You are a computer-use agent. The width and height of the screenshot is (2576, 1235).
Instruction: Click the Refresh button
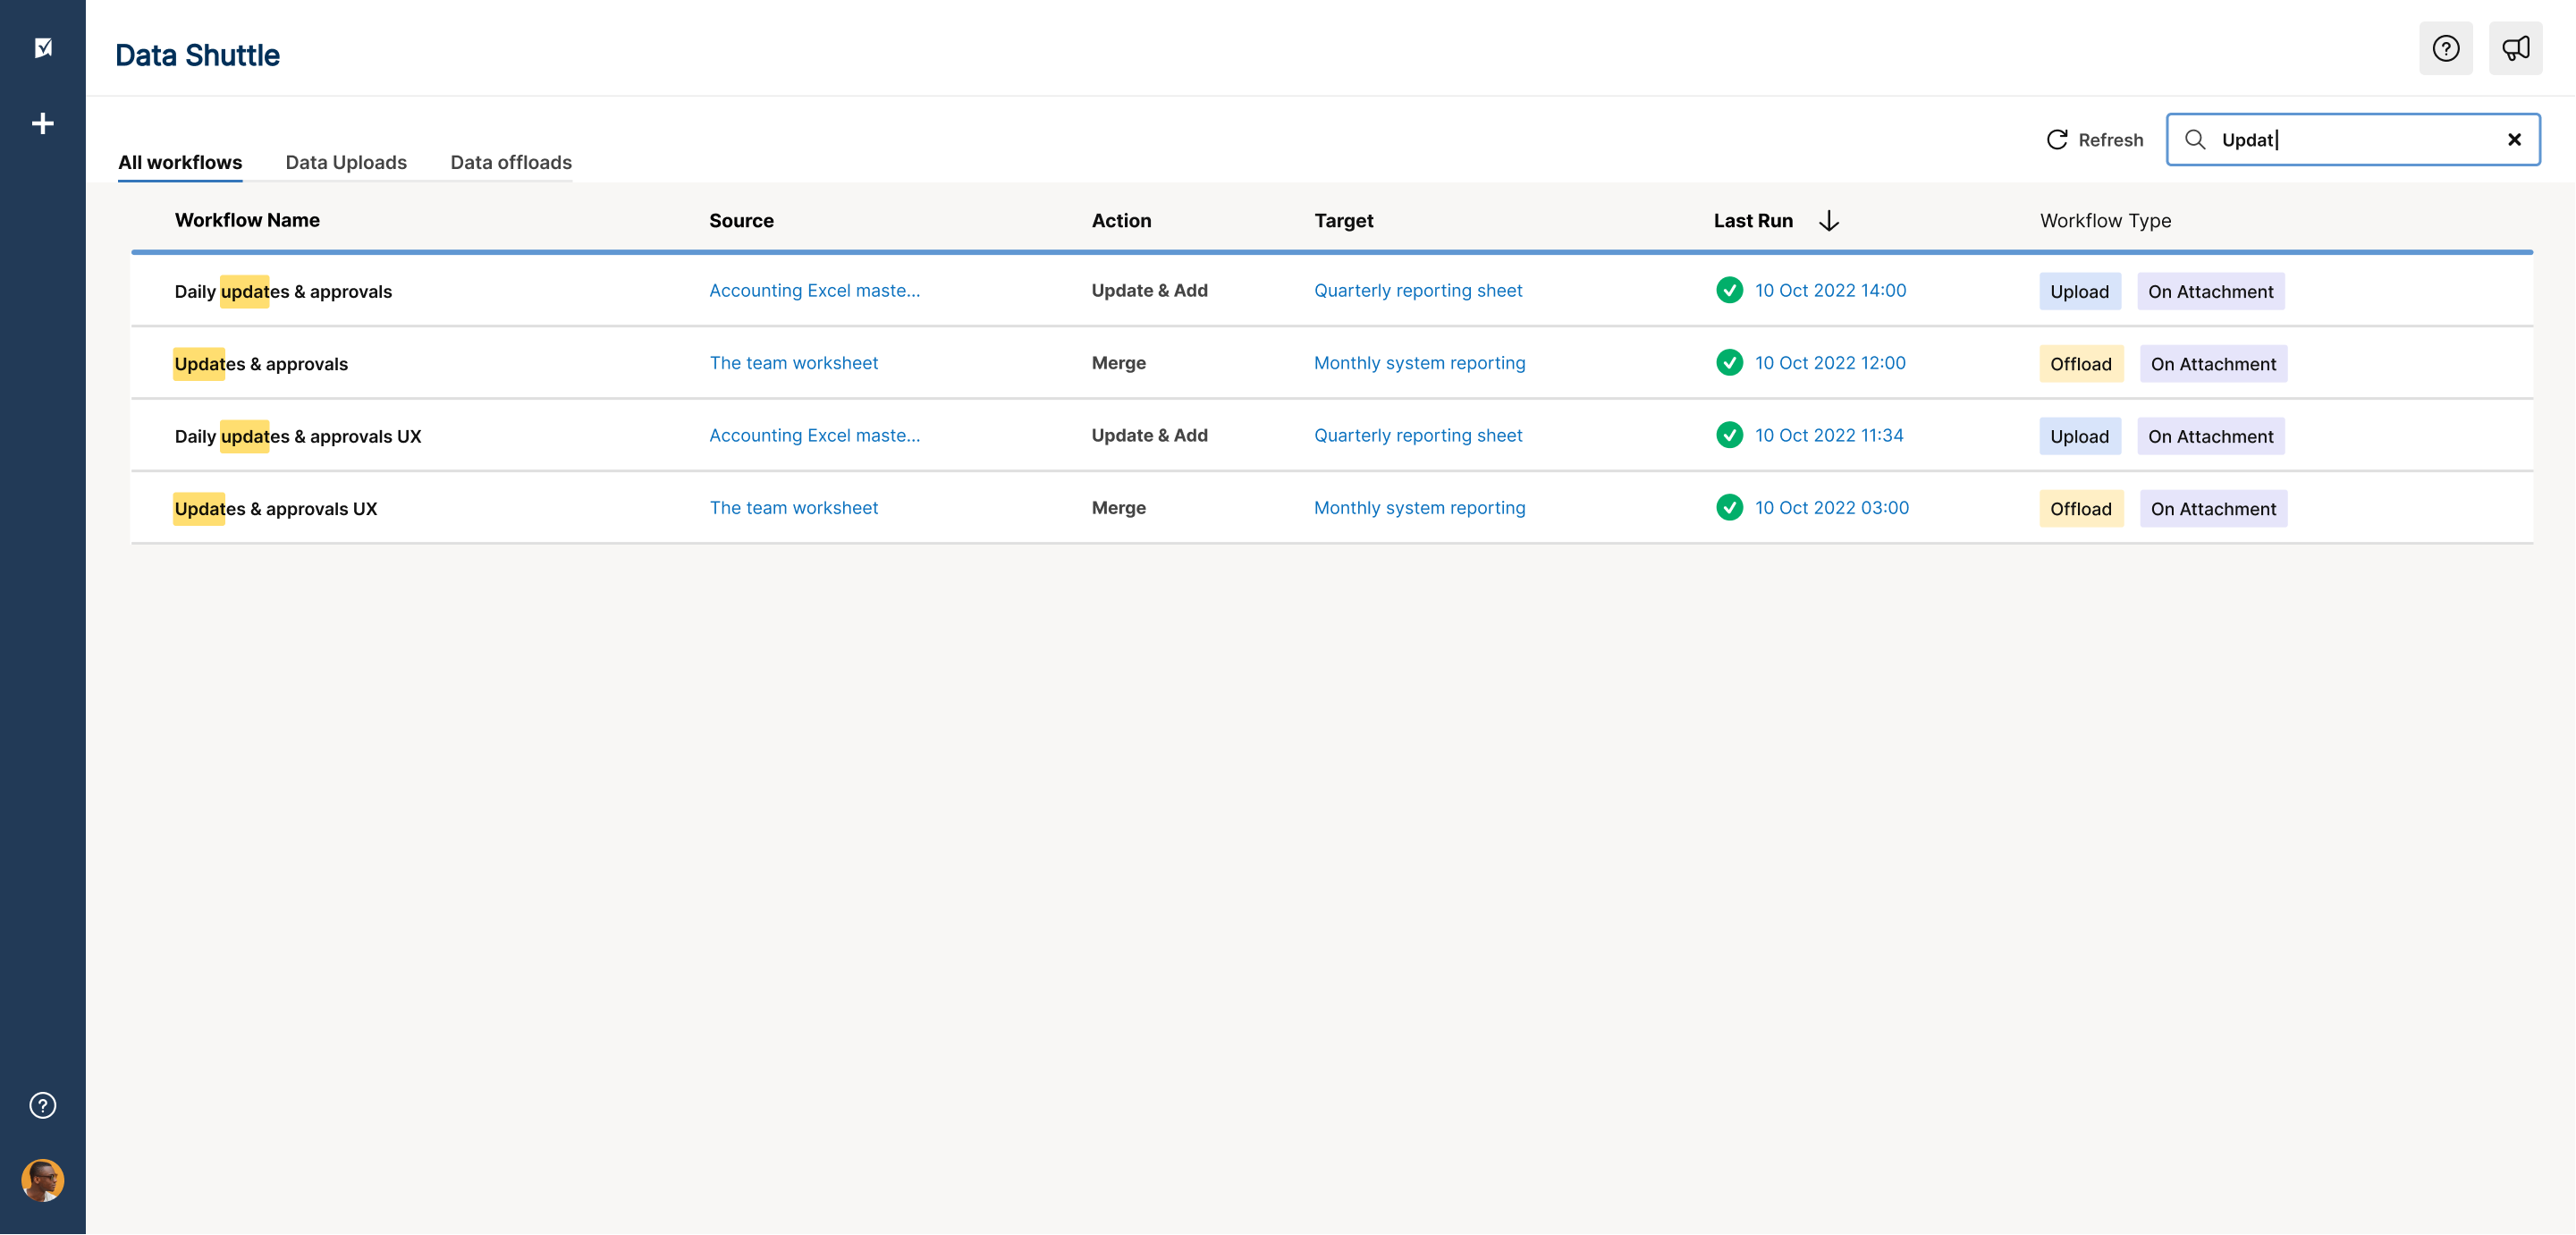2094,140
